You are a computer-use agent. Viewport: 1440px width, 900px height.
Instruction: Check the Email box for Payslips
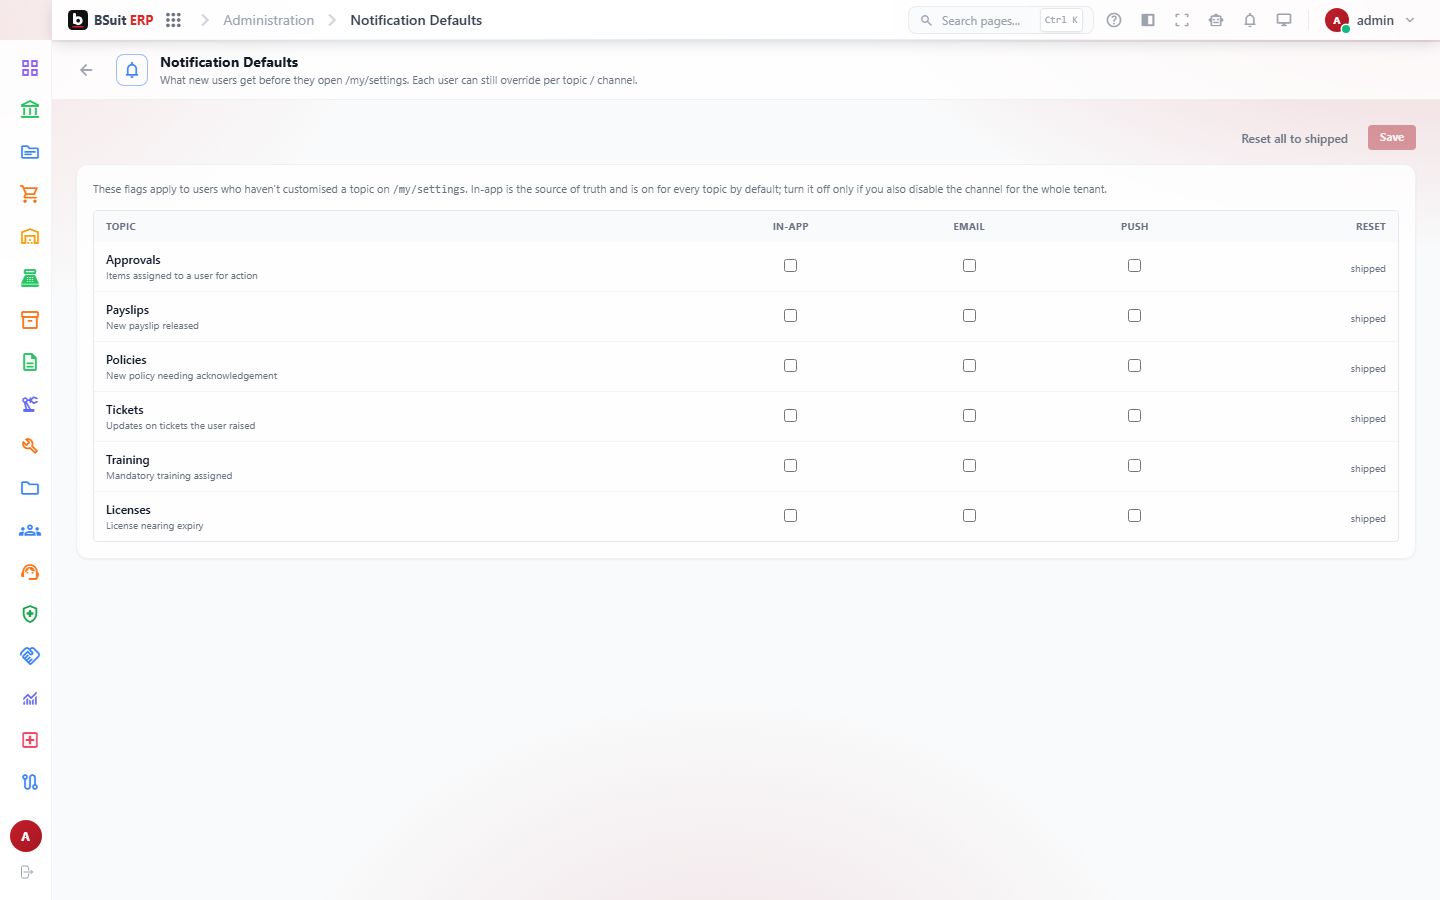(969, 316)
